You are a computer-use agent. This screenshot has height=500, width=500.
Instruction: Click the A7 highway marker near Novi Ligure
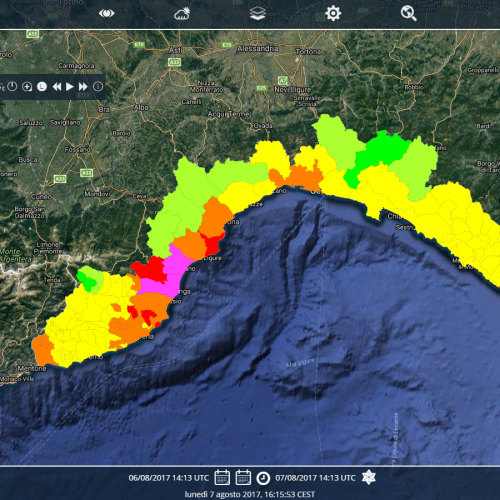pos(283,80)
